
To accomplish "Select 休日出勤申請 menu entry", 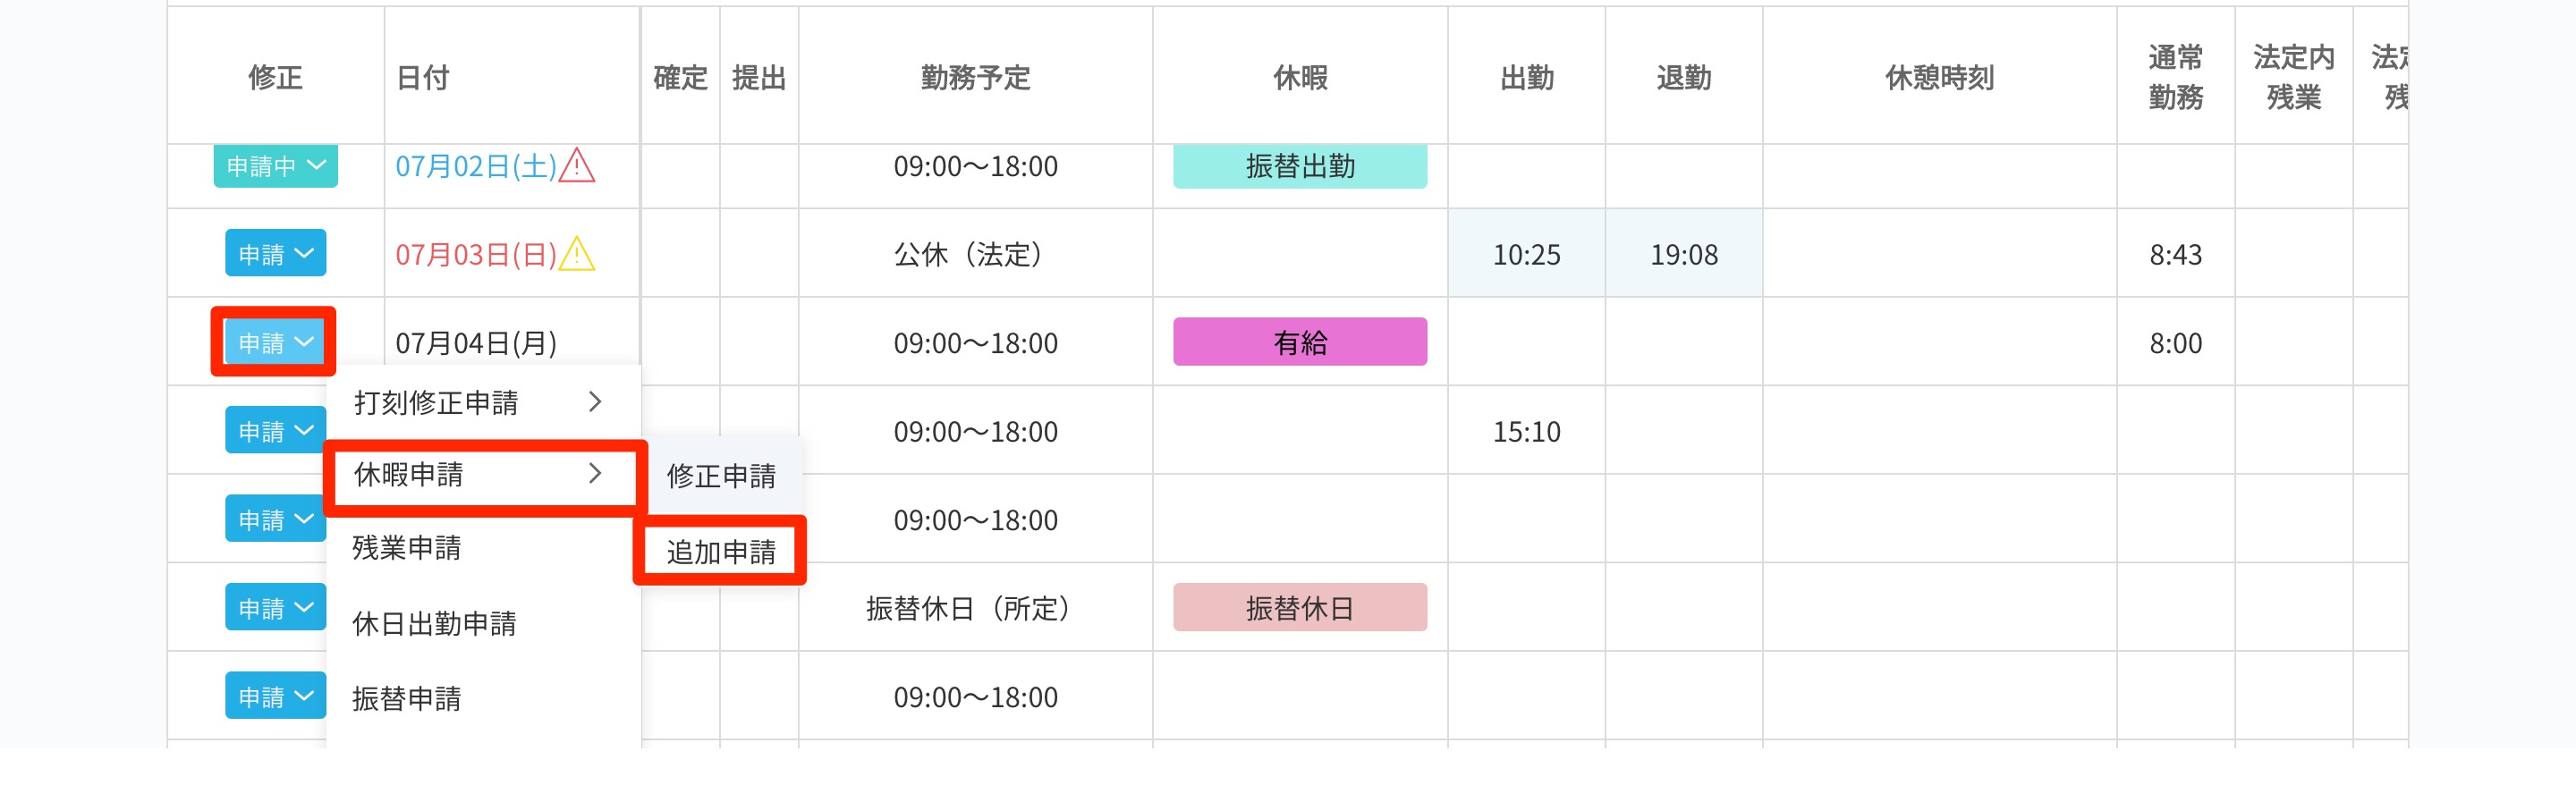I will coord(434,624).
